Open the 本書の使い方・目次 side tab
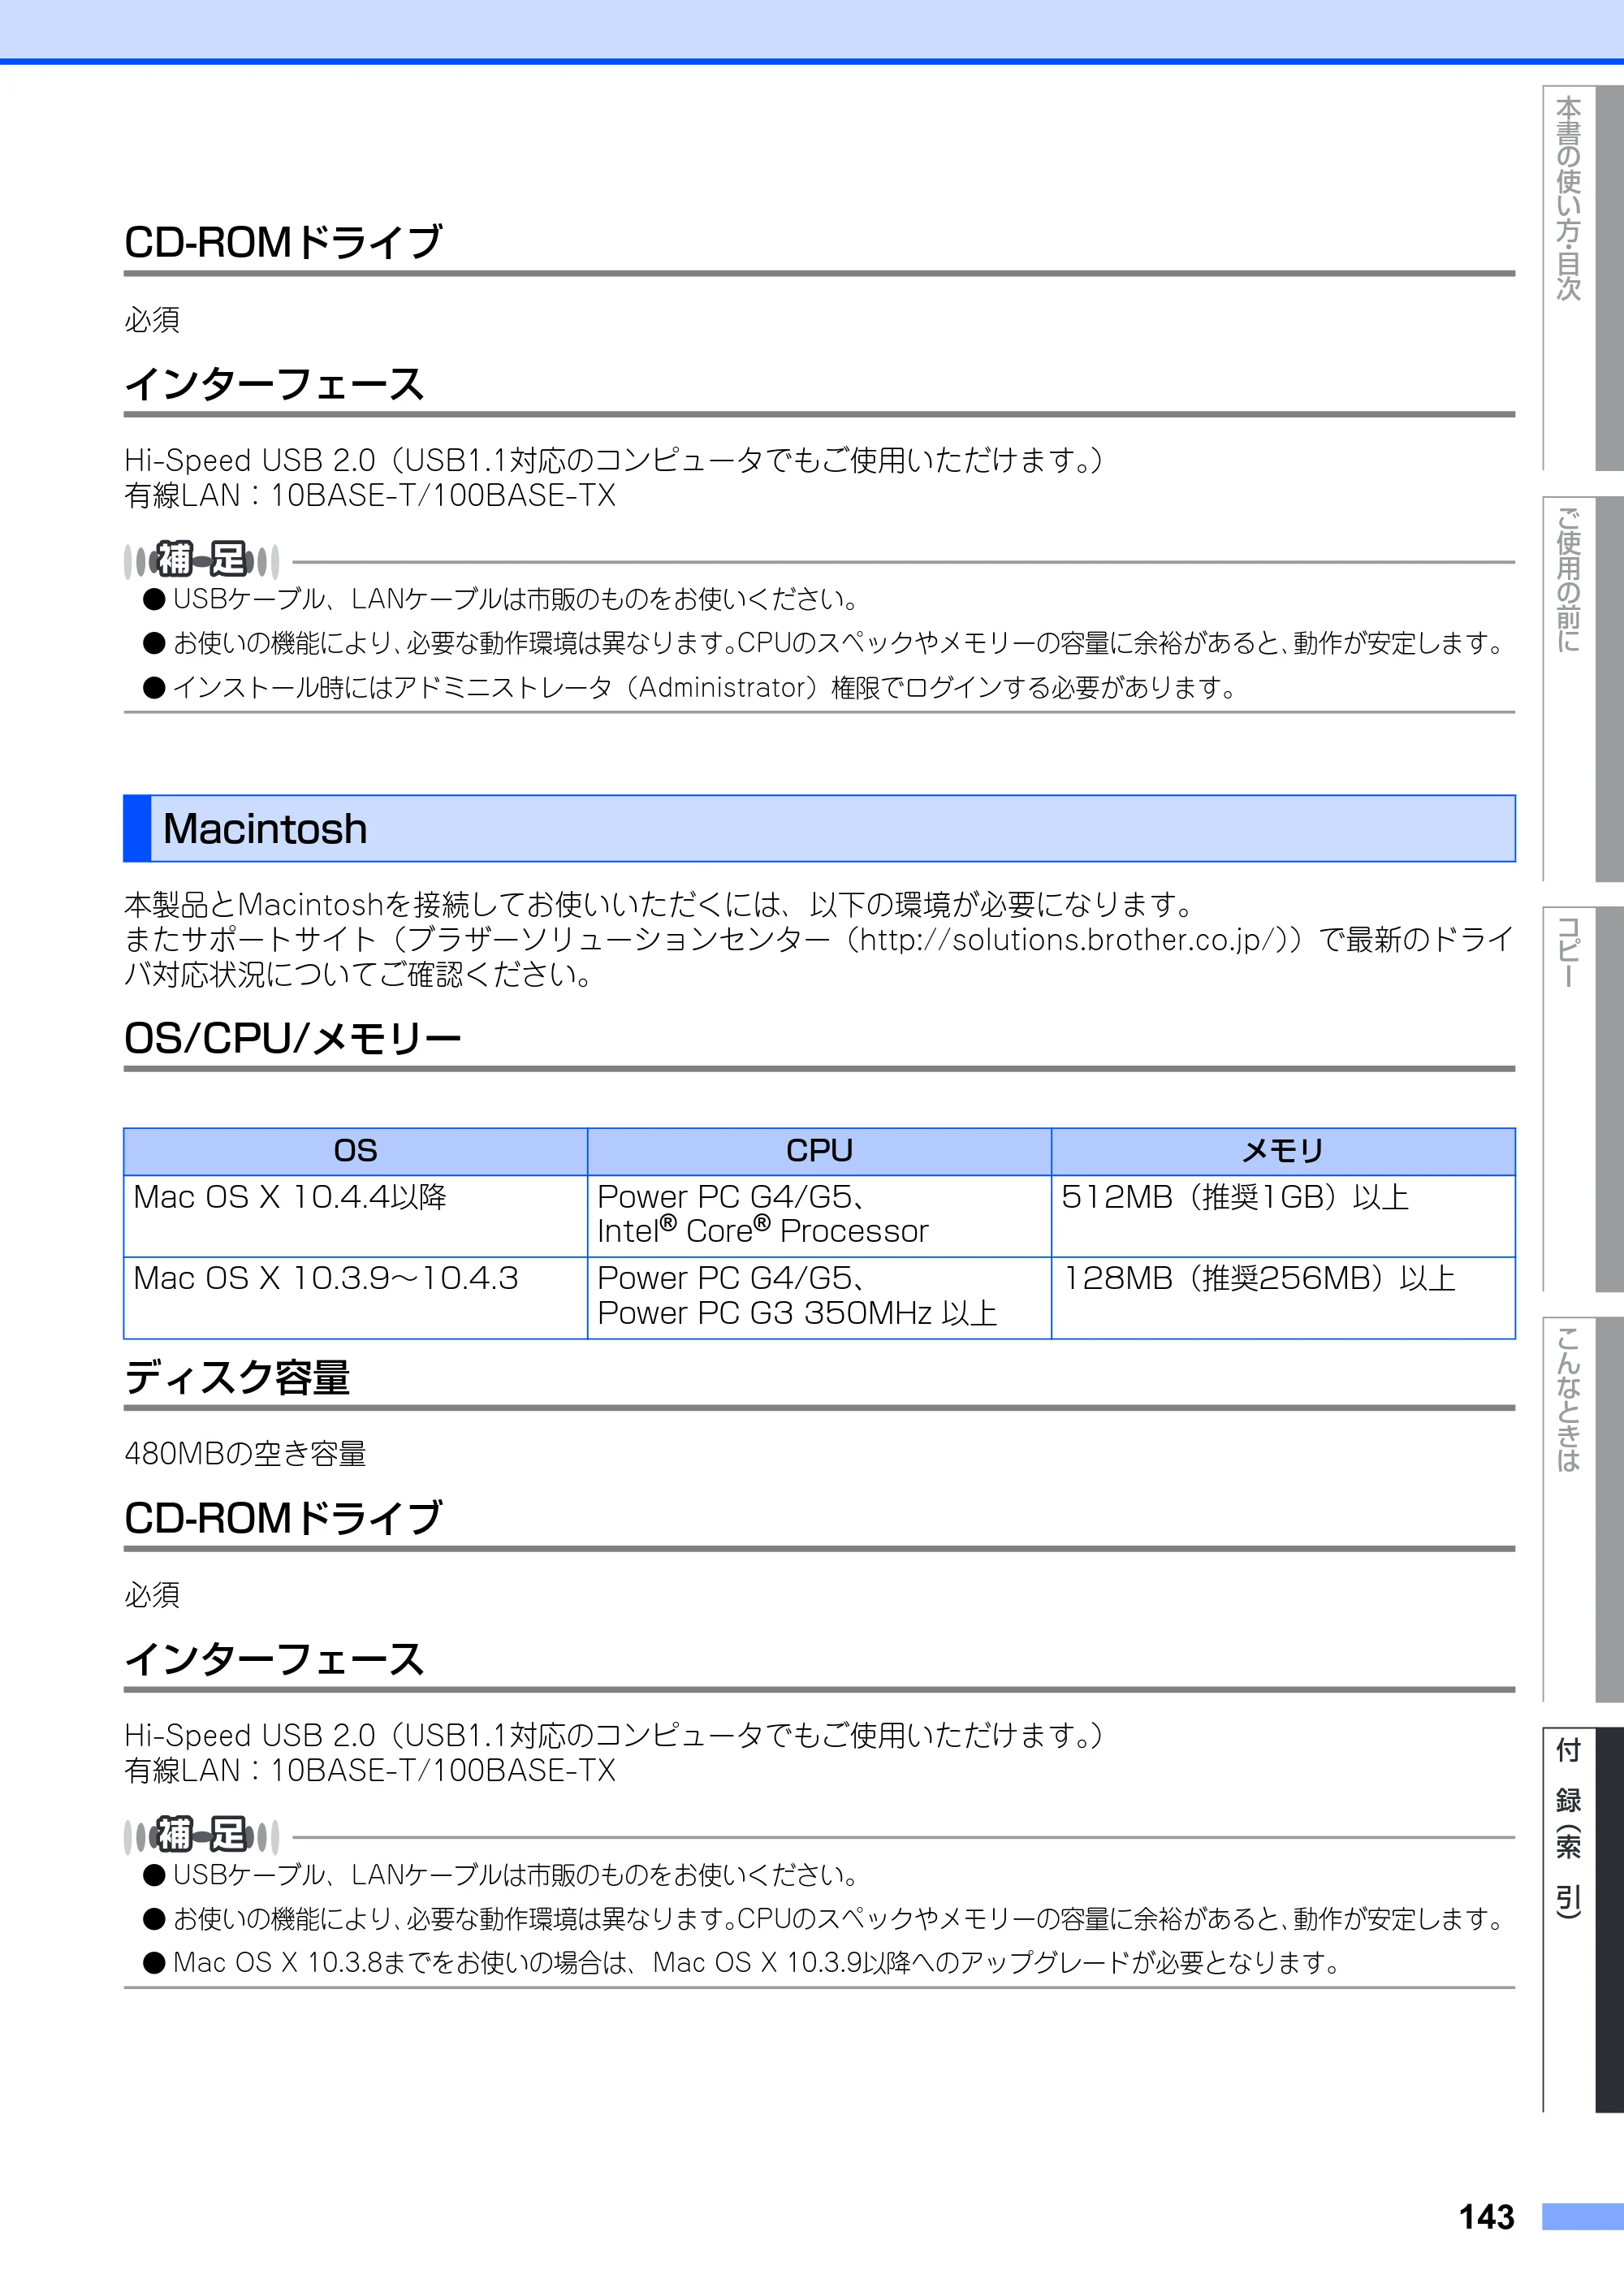Screen dimensions: 1624x2292 [x=1582, y=278]
